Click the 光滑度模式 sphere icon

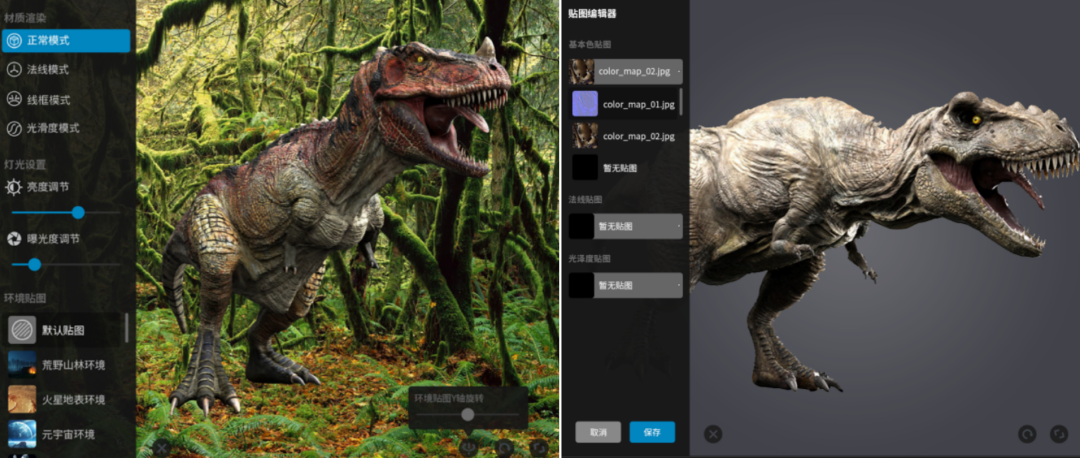click(14, 128)
